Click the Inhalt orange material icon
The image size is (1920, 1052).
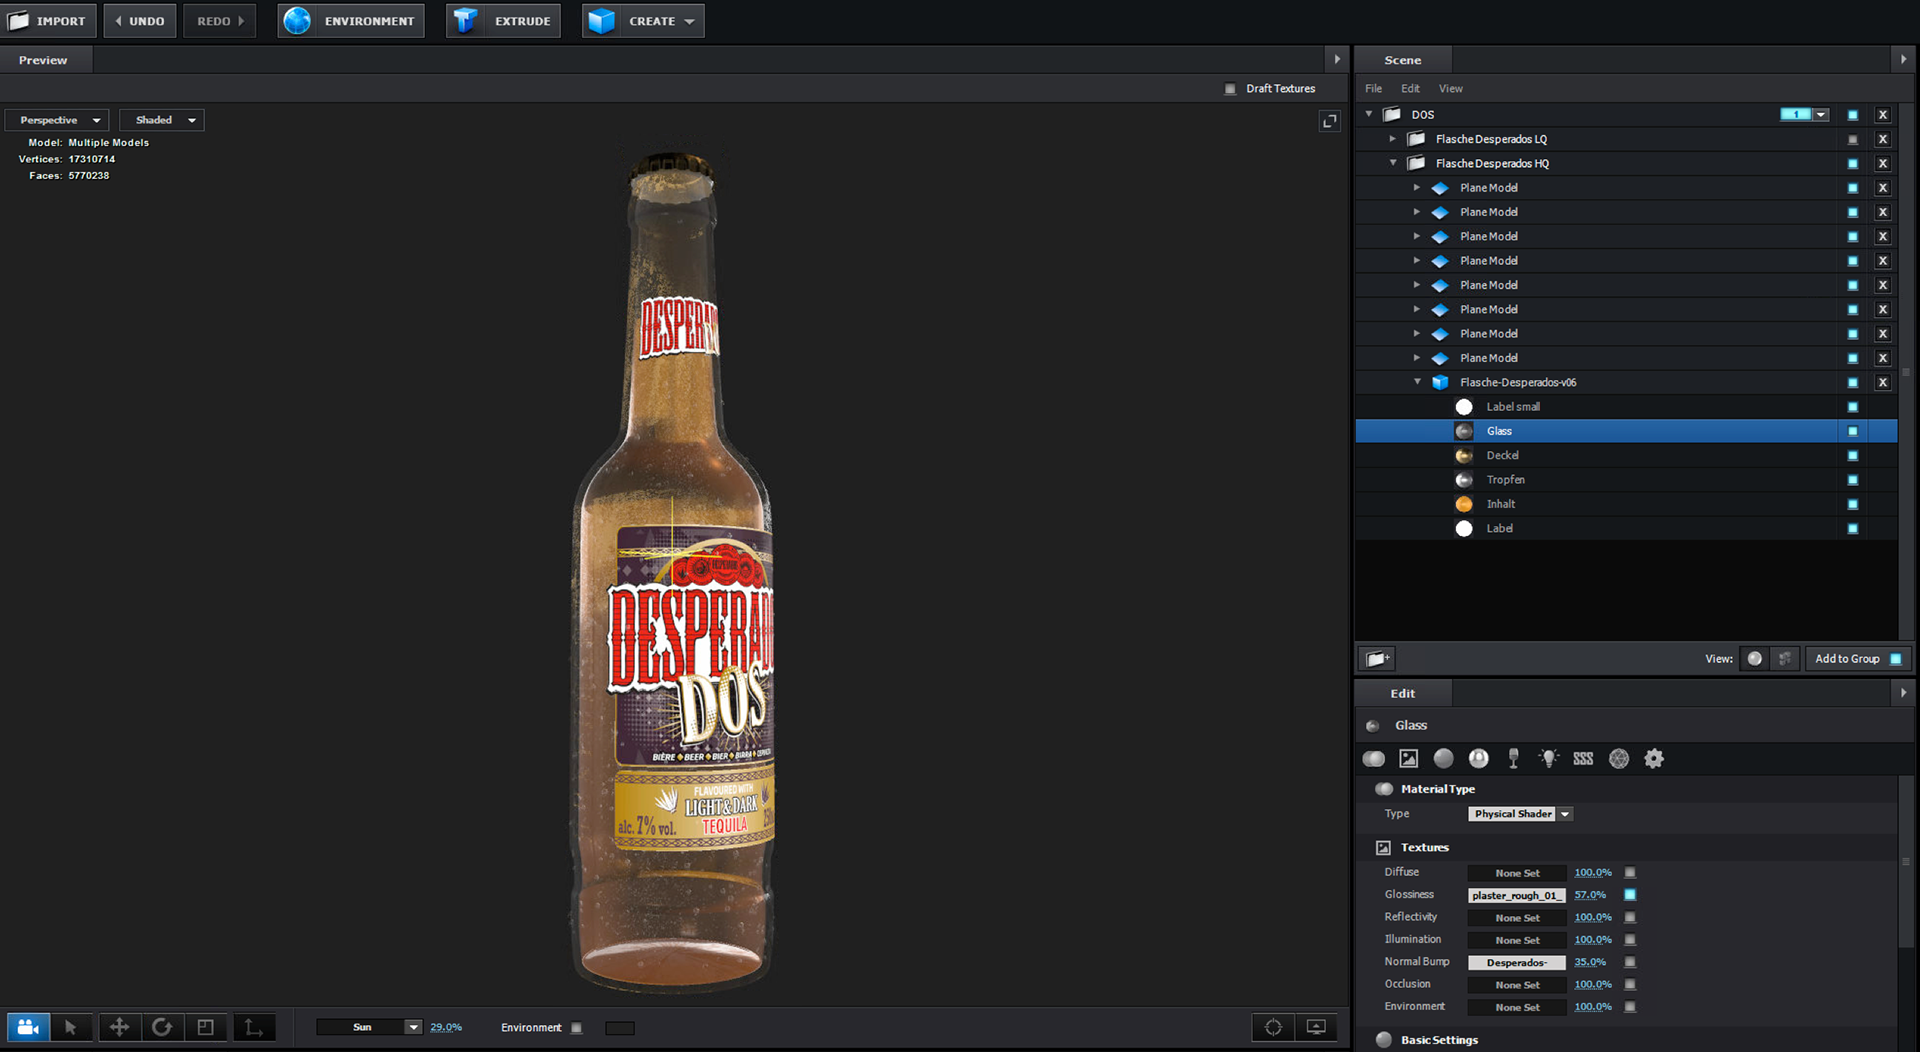pyautogui.click(x=1464, y=504)
